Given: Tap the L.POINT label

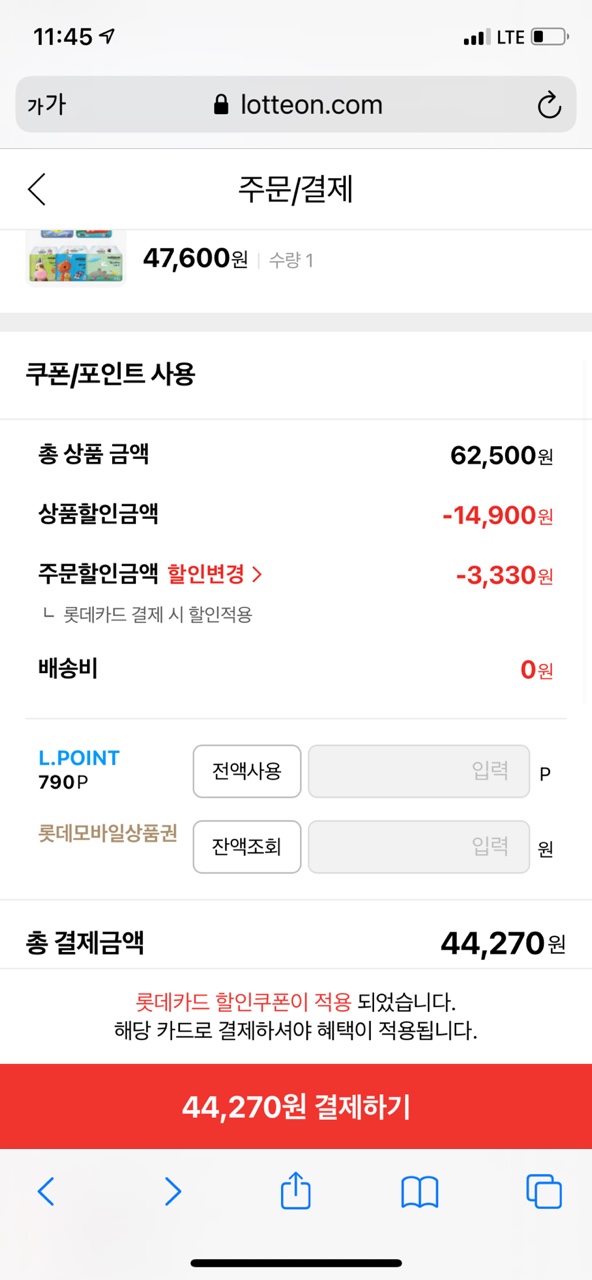Looking at the screenshot, I should point(79,758).
